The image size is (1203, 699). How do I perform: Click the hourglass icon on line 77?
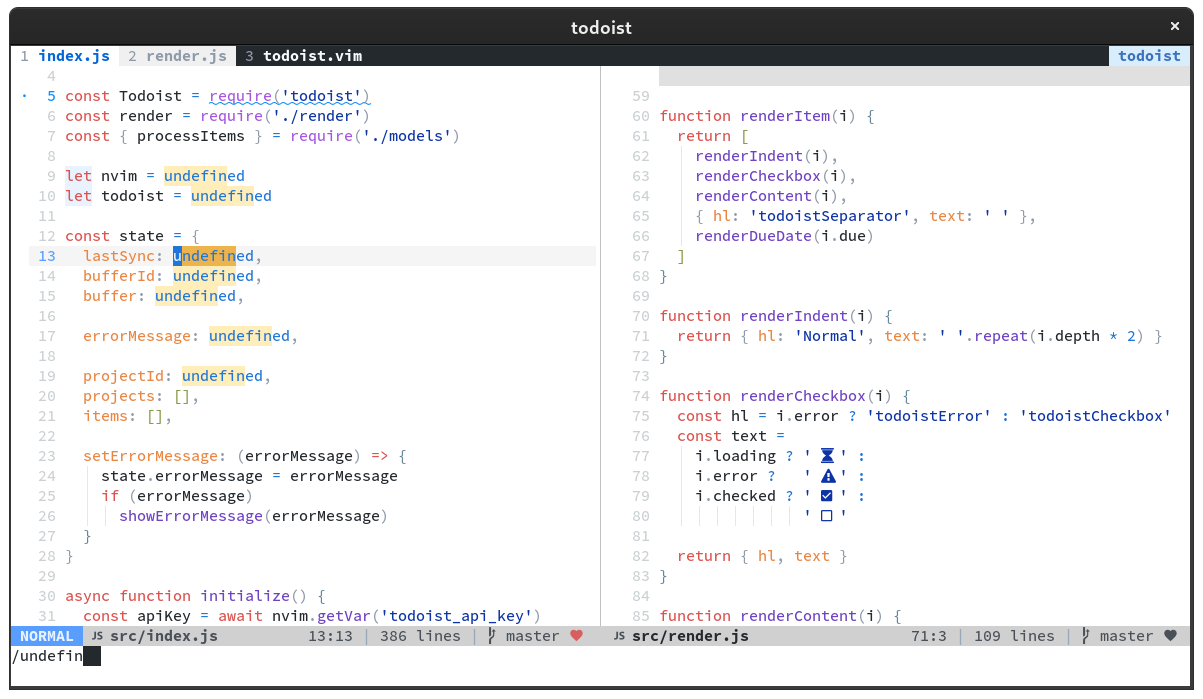point(827,456)
